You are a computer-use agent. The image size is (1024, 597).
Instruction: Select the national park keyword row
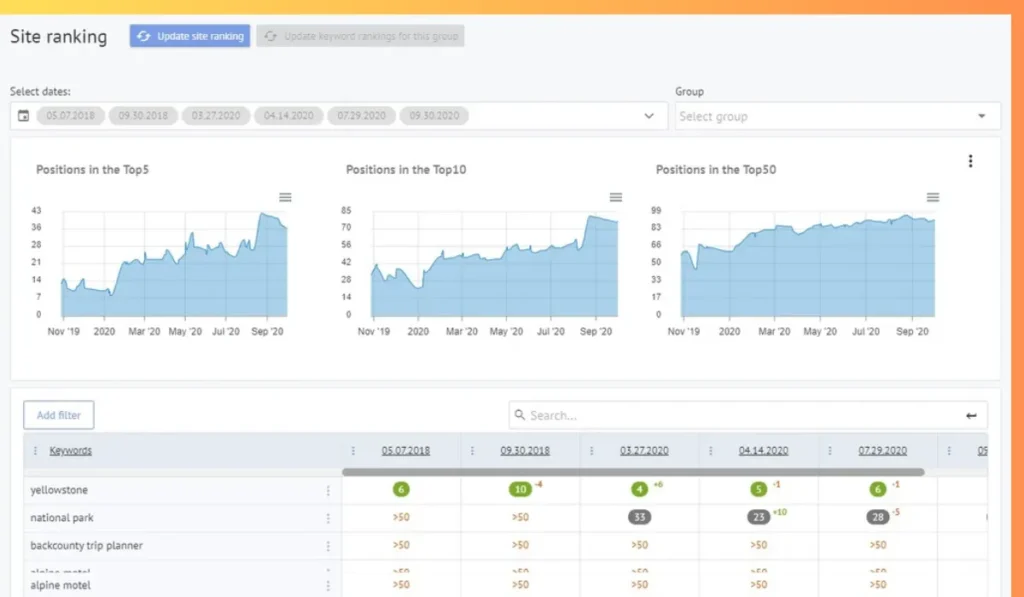click(62, 518)
